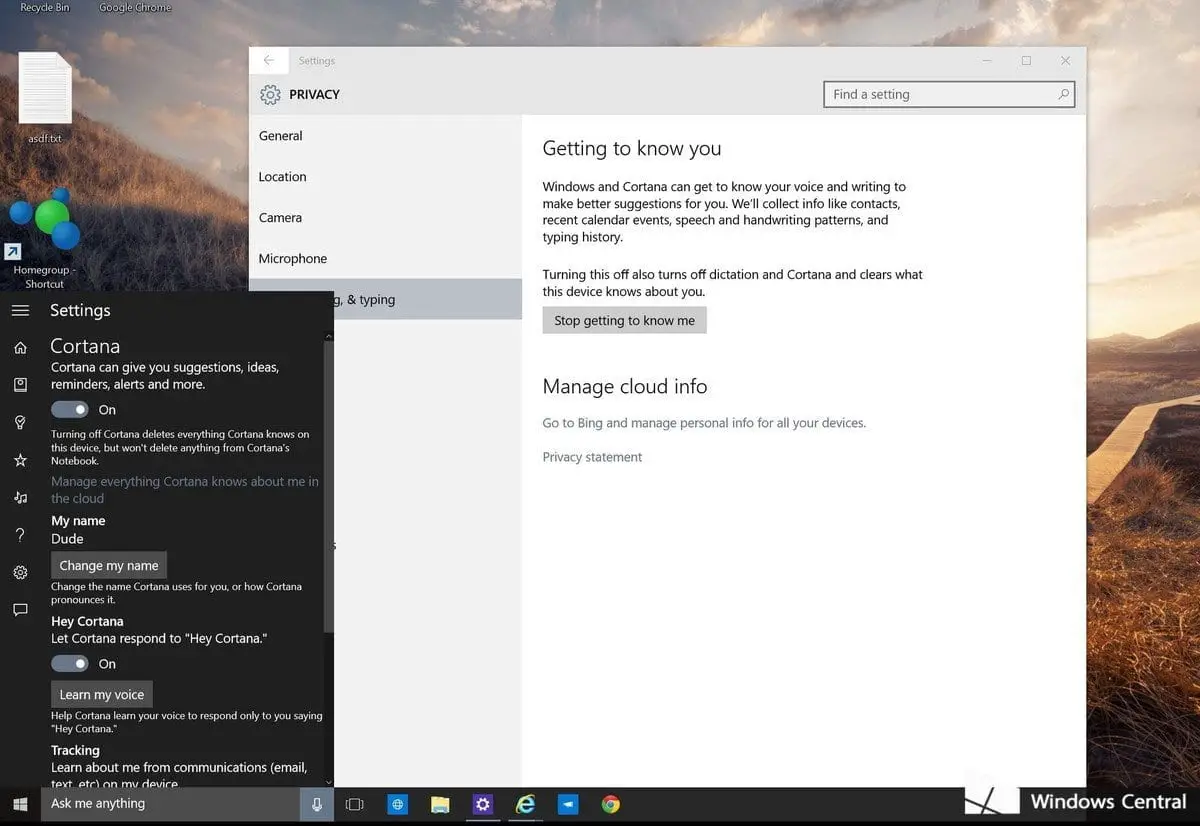The width and height of the screenshot is (1200, 826).
Task: Click the My name label
Action: coord(78,521)
